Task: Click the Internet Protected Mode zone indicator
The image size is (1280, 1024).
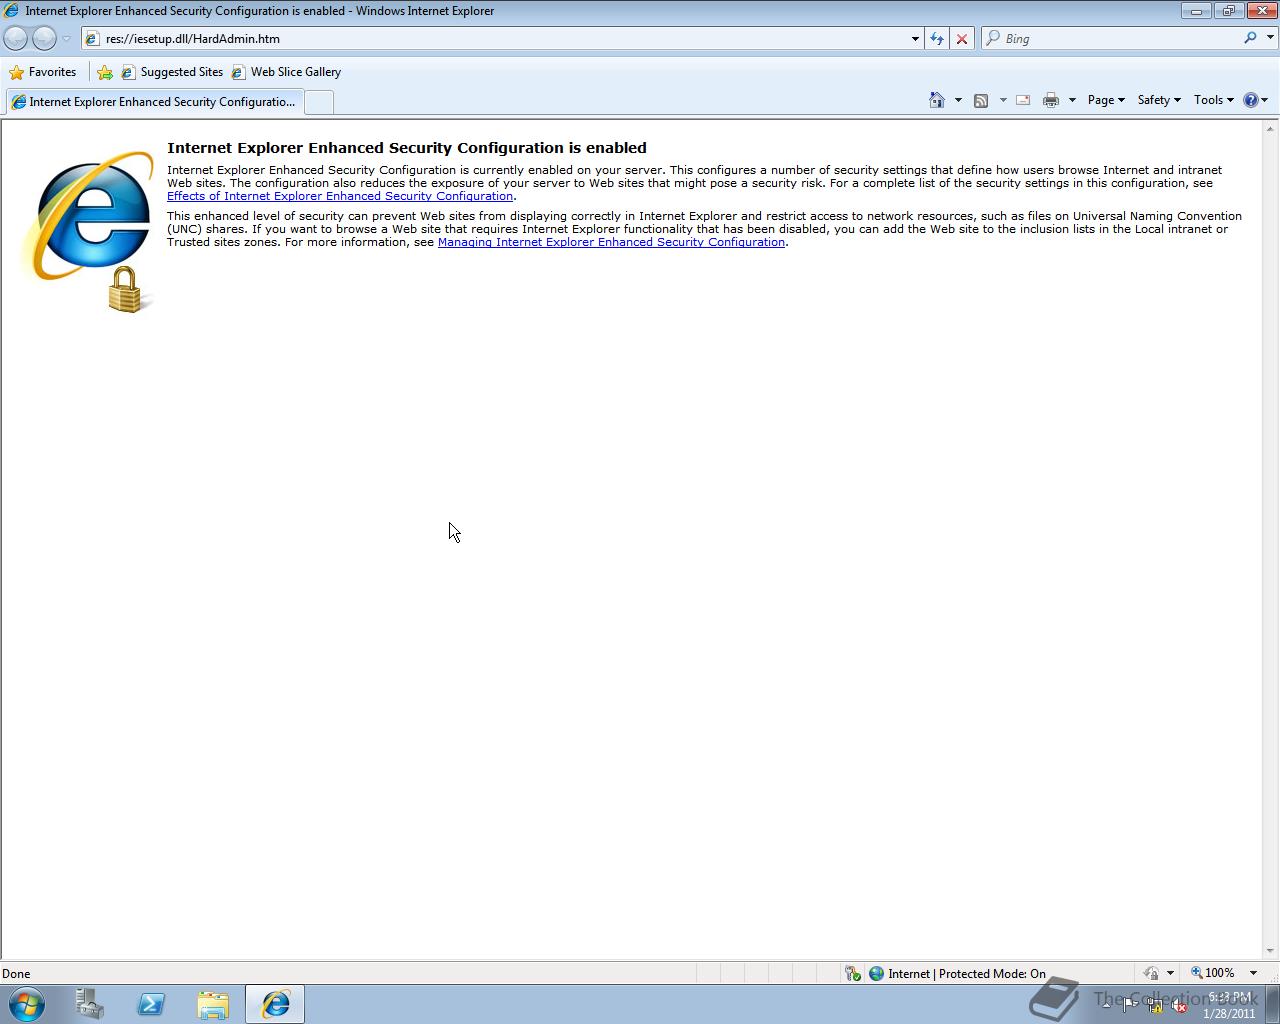Action: click(957, 973)
